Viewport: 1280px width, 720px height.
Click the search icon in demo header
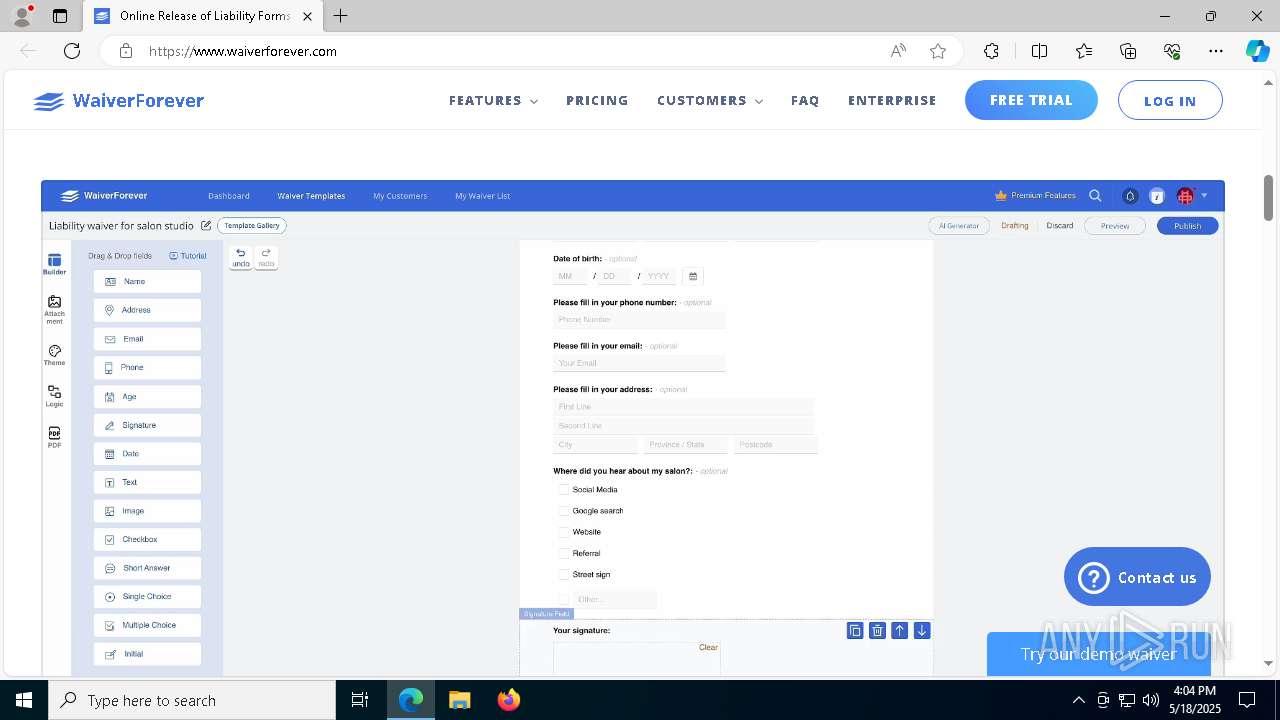[x=1095, y=196]
